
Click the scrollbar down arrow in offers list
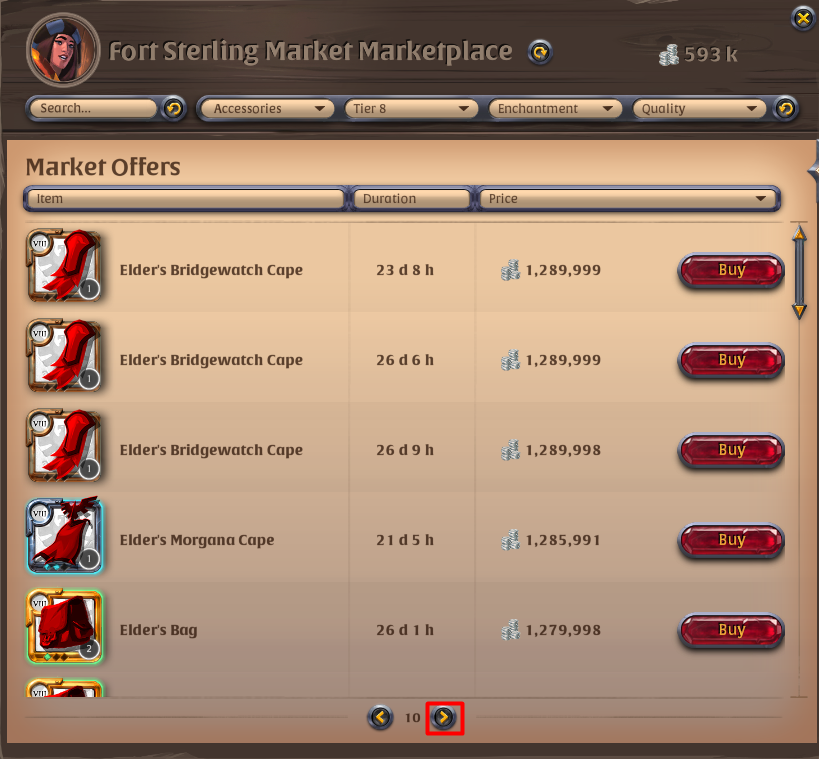799,311
